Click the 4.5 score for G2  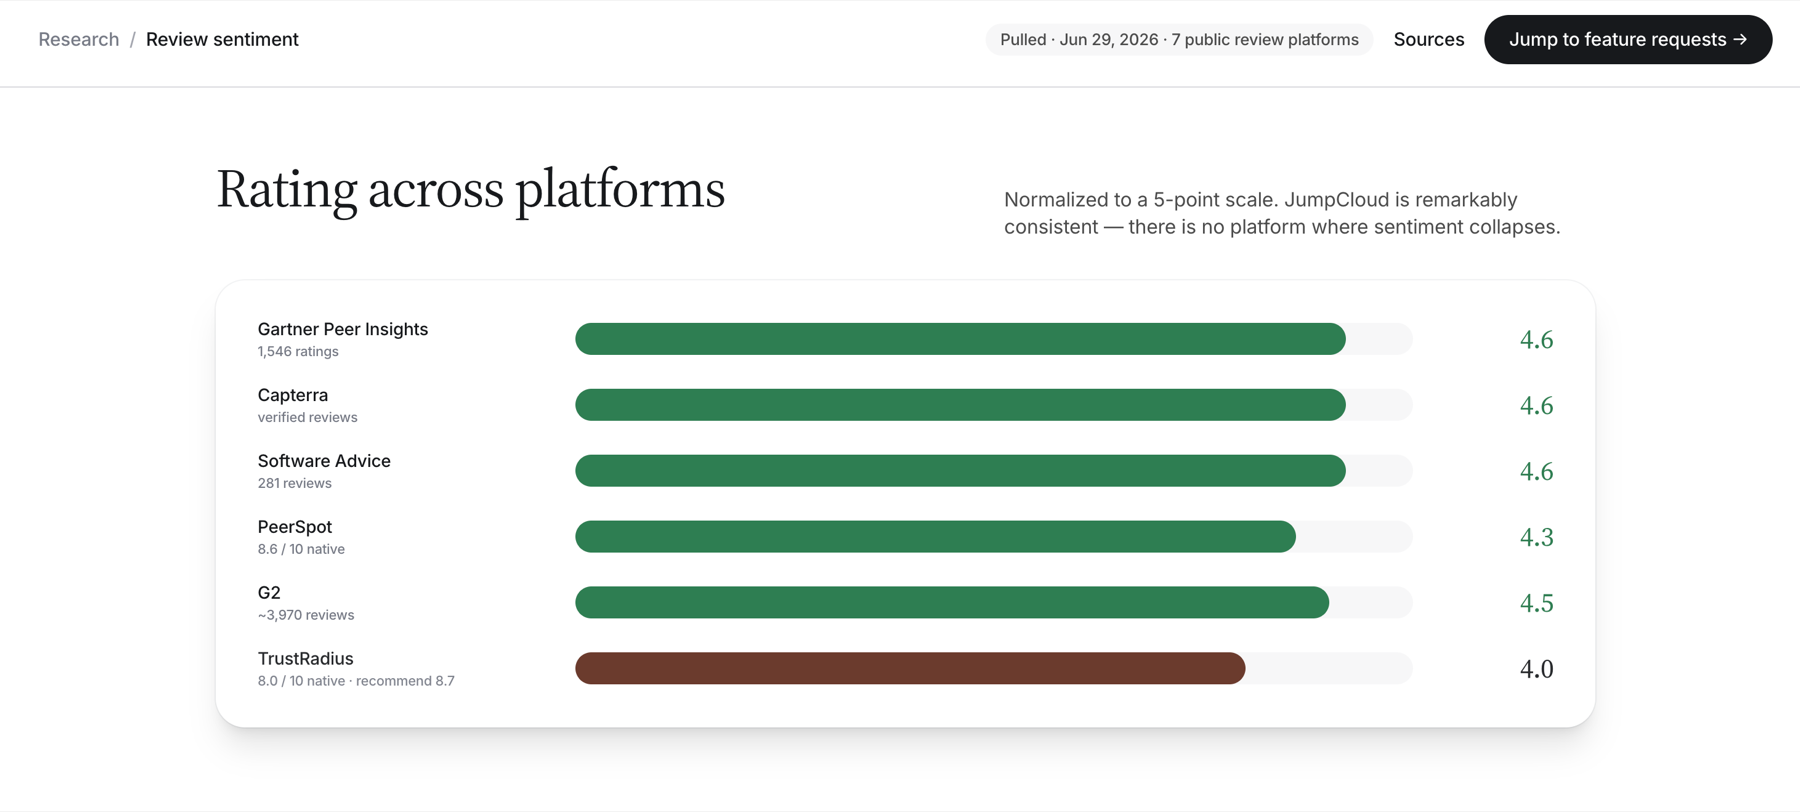click(1536, 603)
